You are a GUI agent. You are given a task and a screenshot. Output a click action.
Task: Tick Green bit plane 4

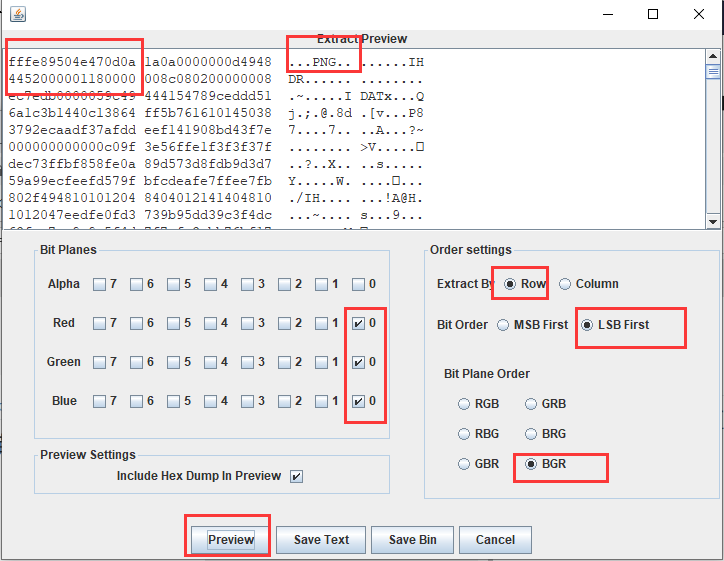(x=210, y=362)
